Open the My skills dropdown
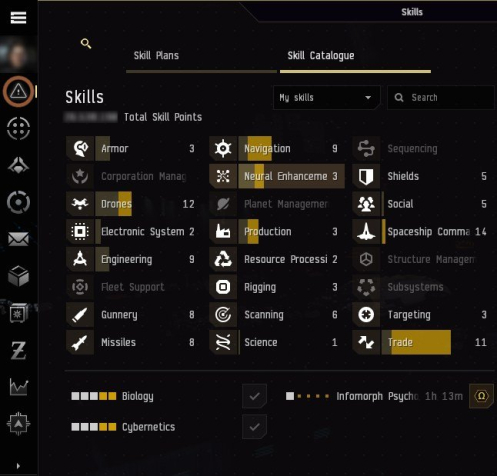 pyautogui.click(x=326, y=97)
